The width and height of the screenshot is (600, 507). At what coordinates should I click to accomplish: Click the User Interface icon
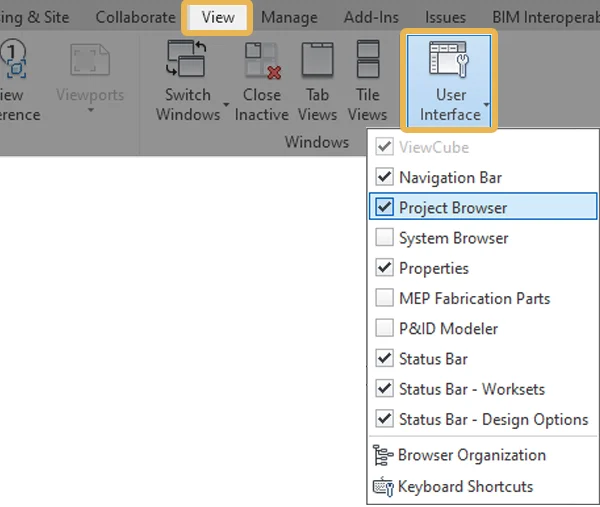(450, 60)
